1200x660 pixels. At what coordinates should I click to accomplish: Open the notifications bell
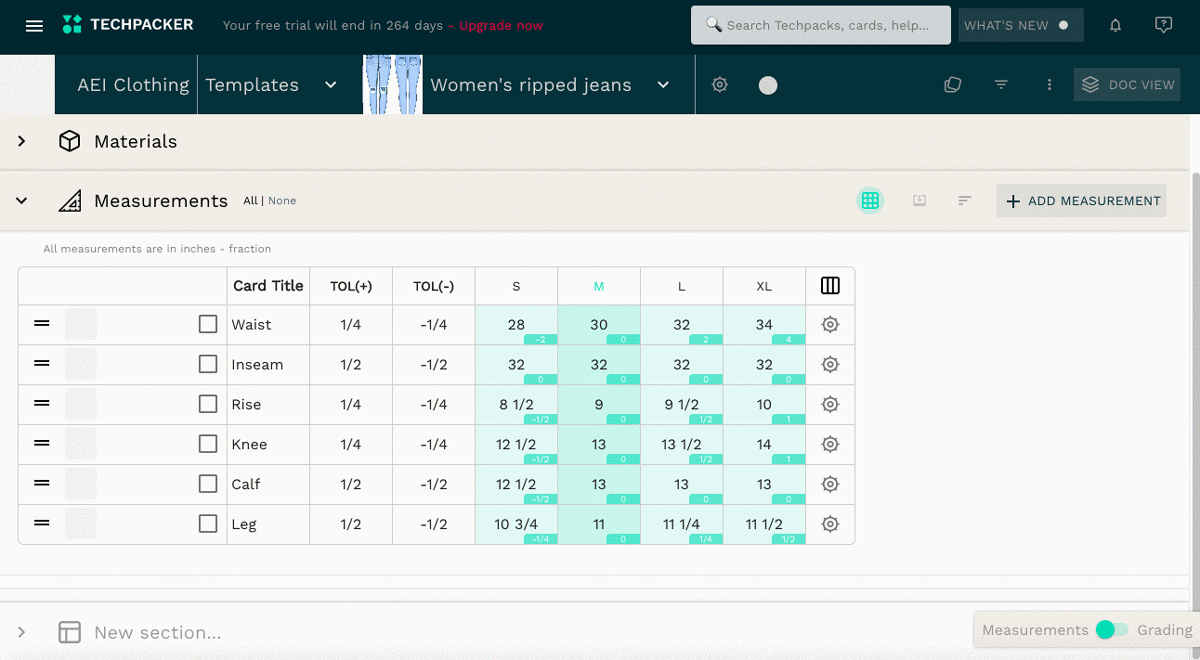tap(1116, 25)
